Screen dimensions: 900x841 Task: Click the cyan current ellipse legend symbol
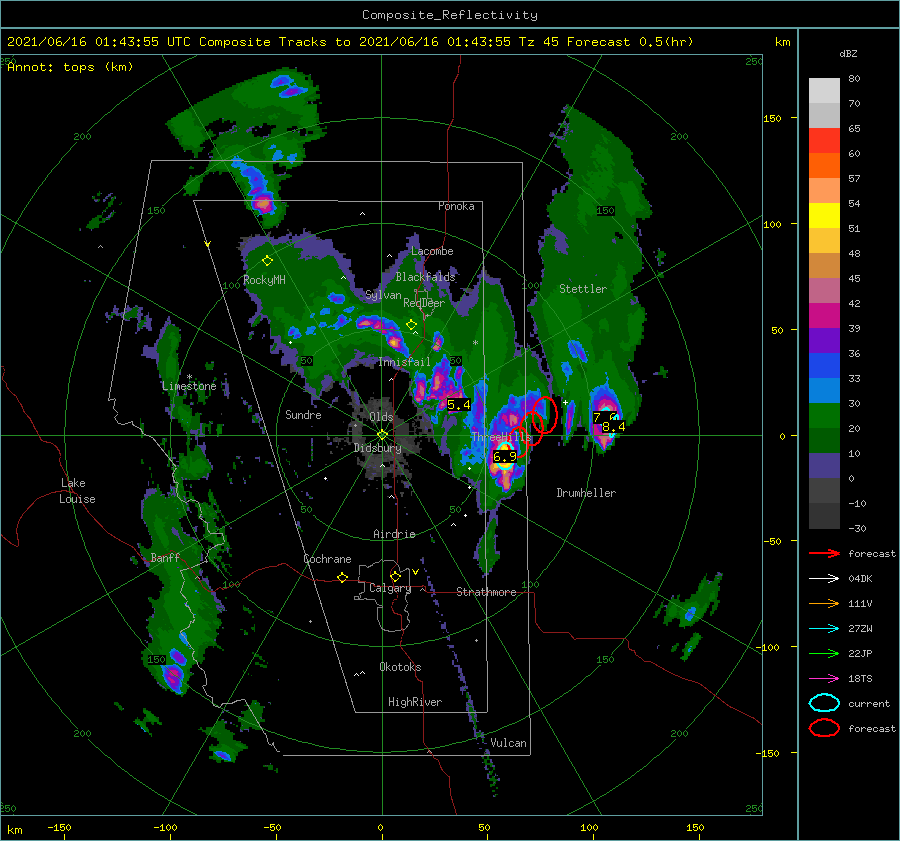pyautogui.click(x=824, y=703)
